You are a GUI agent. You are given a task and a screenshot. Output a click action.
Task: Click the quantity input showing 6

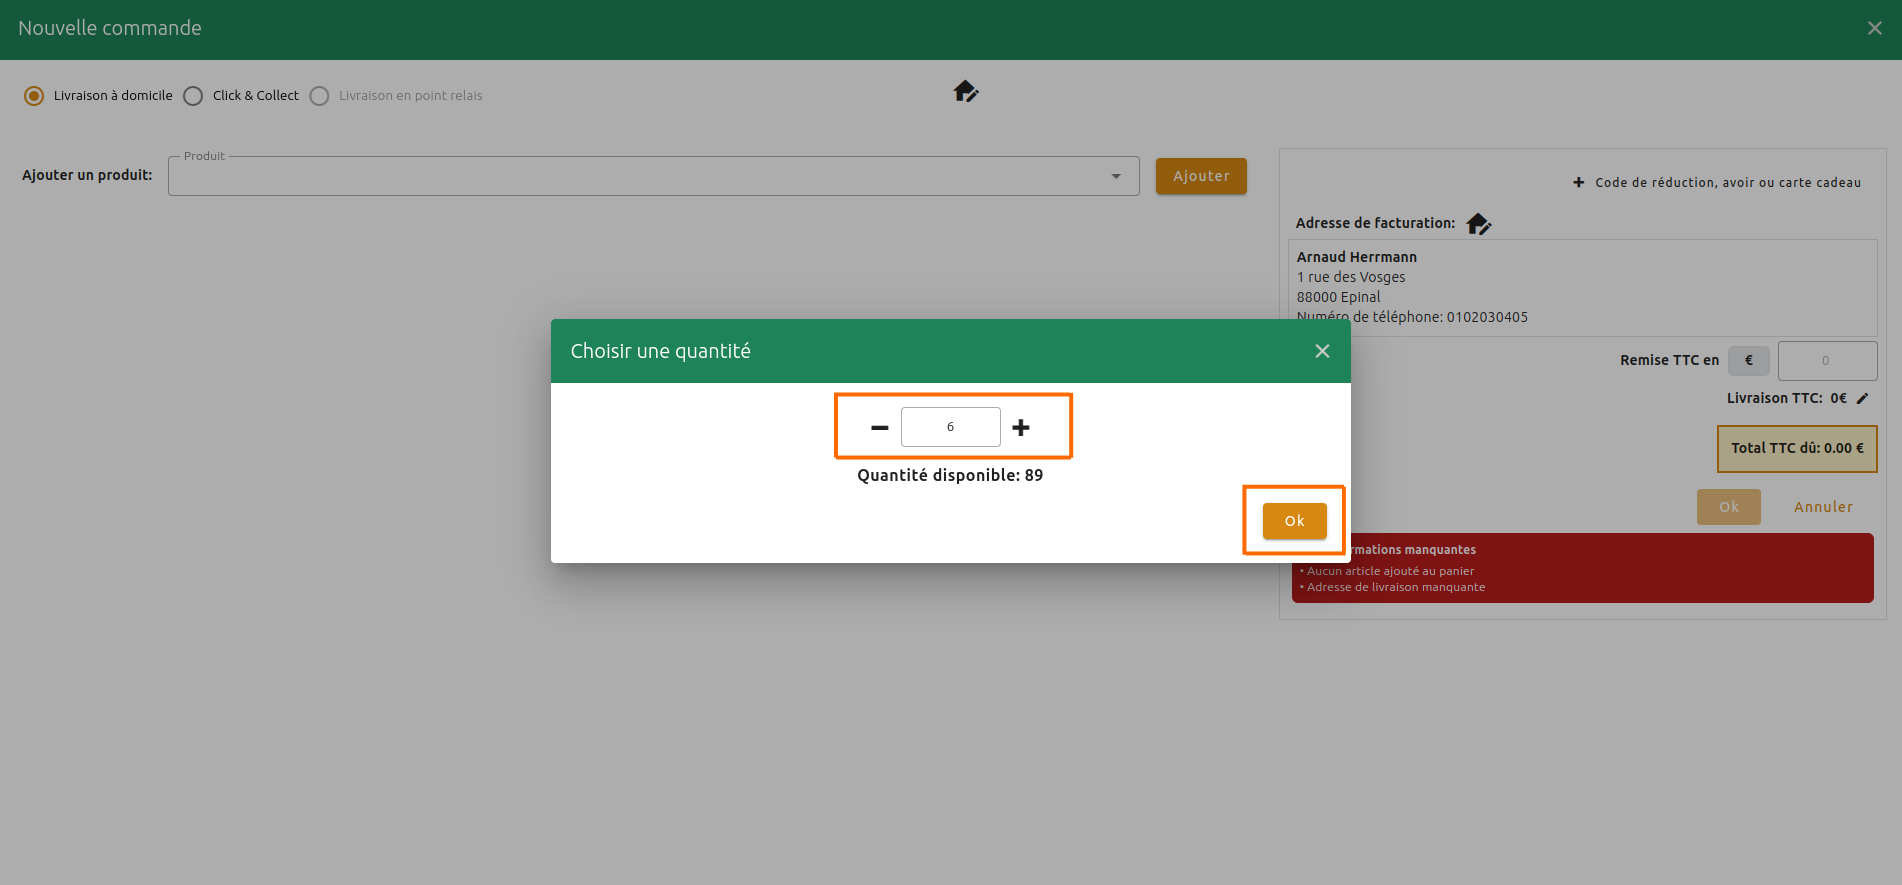950,427
